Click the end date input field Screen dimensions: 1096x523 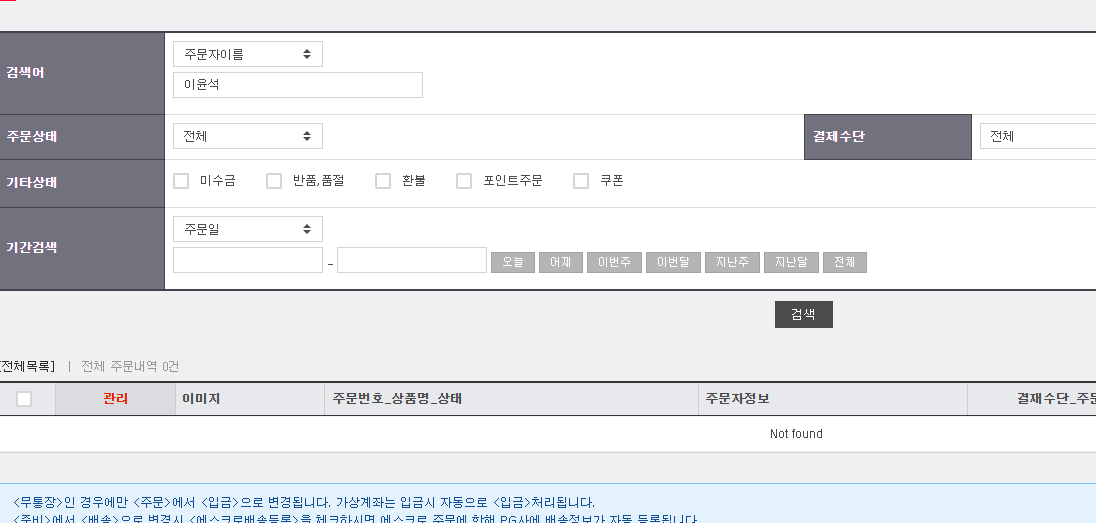411,261
